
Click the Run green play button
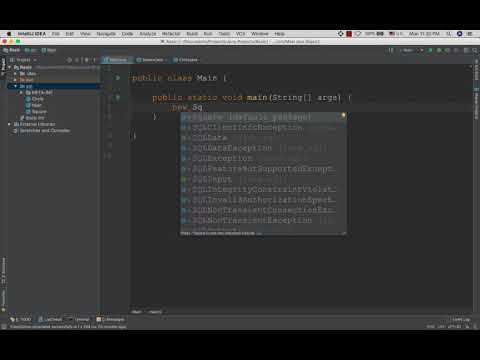[431, 50]
